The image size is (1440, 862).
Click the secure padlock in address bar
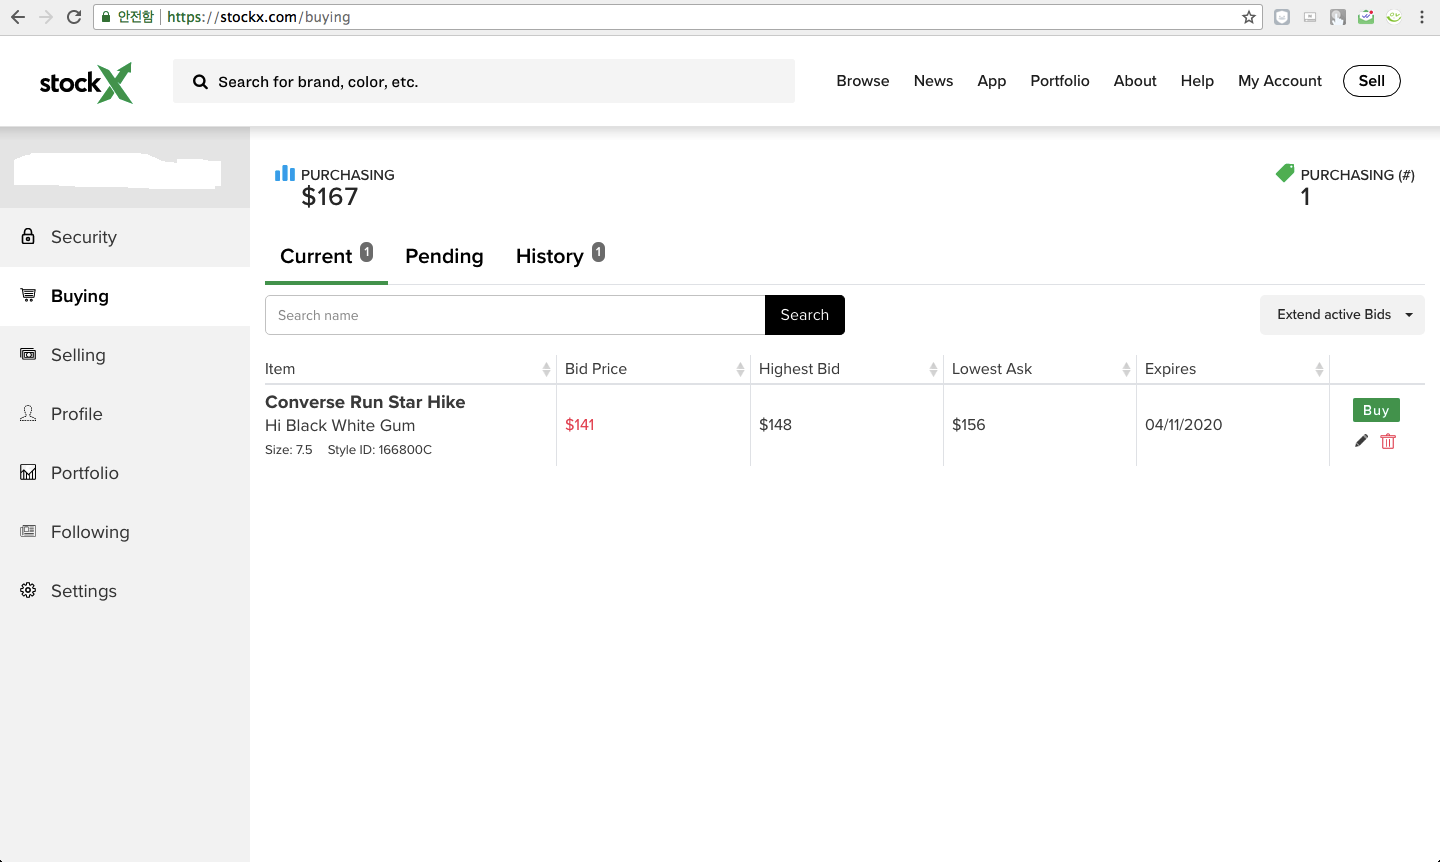click(x=106, y=17)
